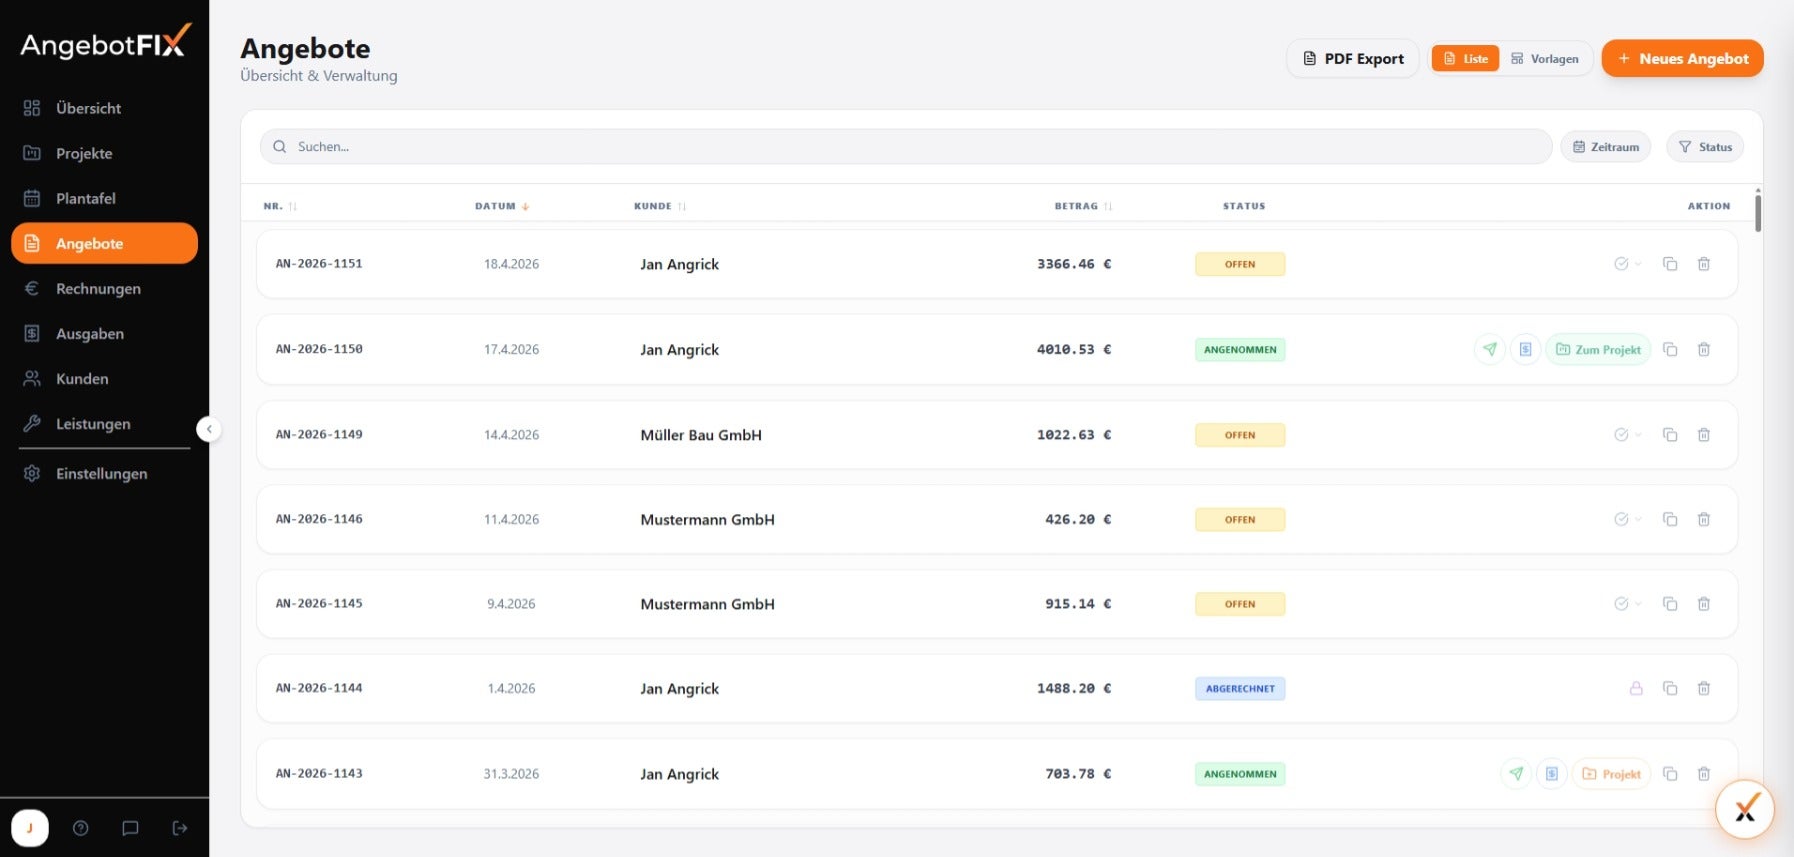Open the feedback chat icon in the sidebar footer
The image size is (1794, 857).
tap(130, 828)
